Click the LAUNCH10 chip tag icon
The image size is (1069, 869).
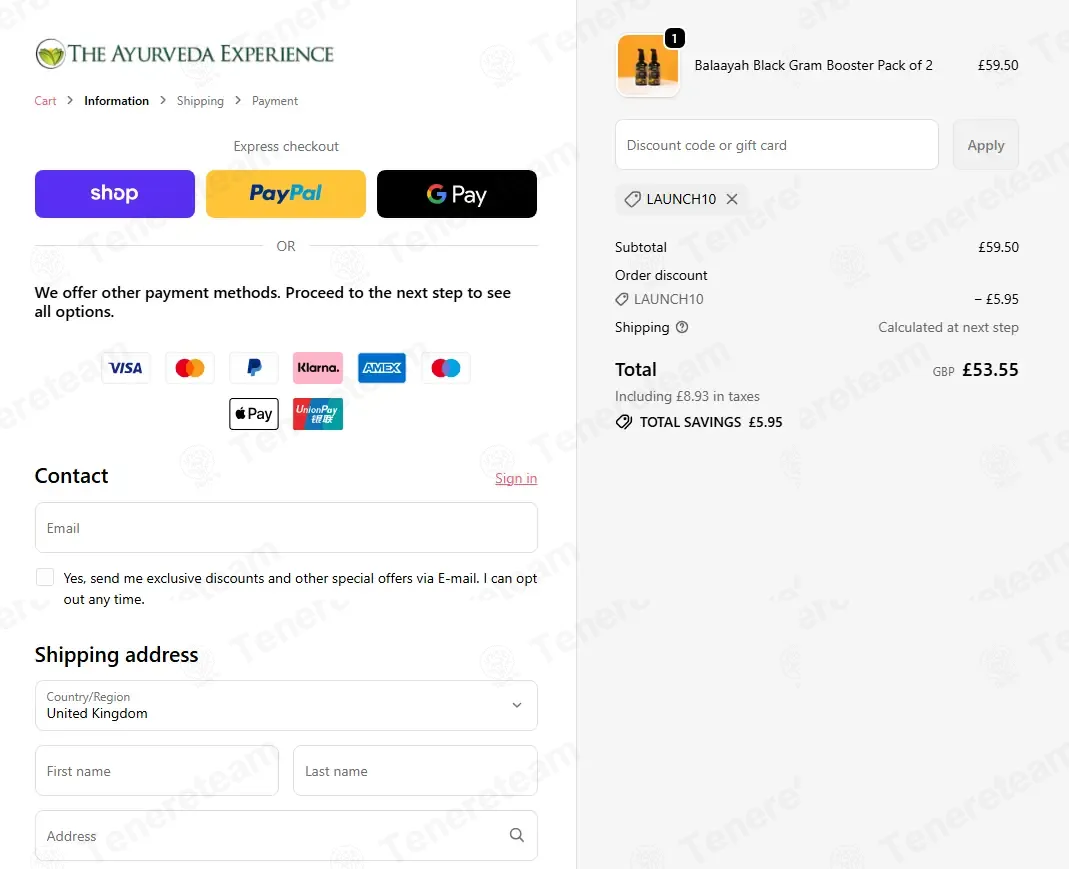(x=633, y=199)
